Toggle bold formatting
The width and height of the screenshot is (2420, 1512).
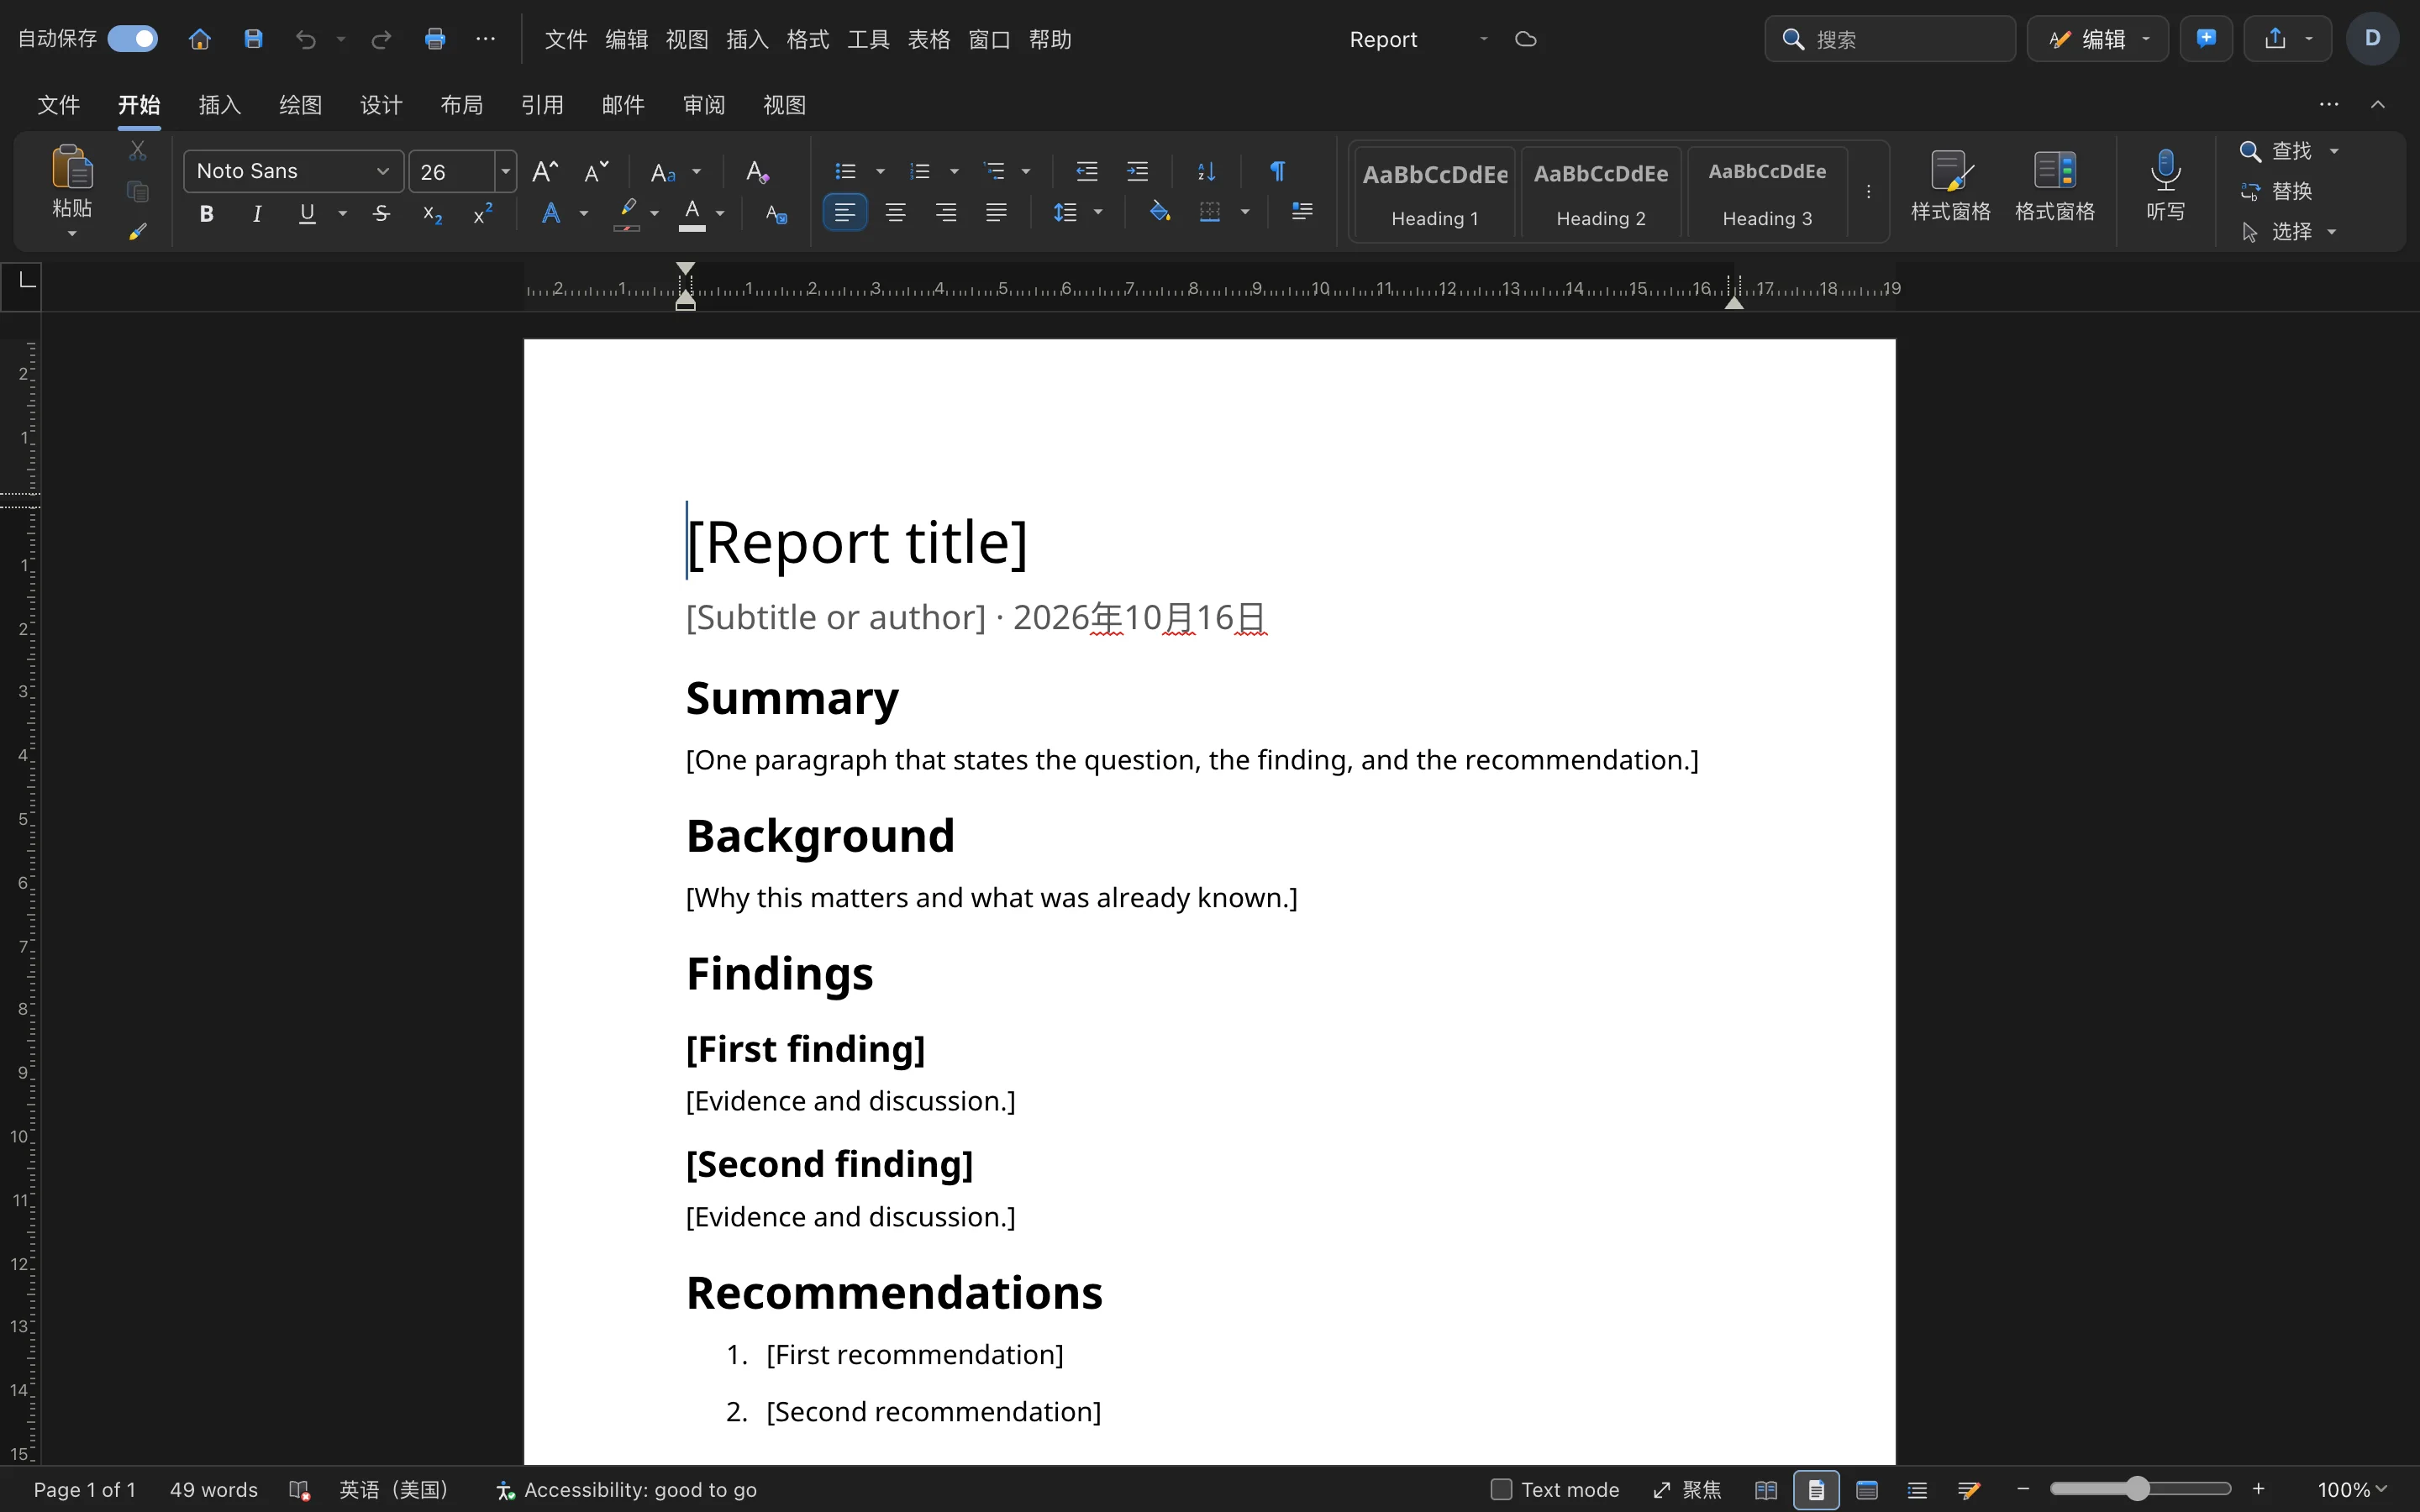(x=206, y=213)
